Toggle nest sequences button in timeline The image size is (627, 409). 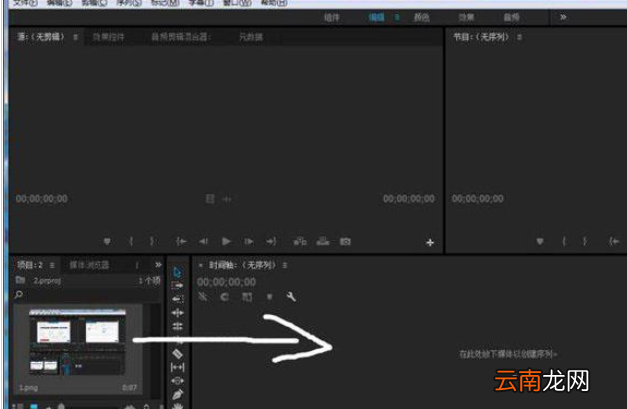[203, 297]
